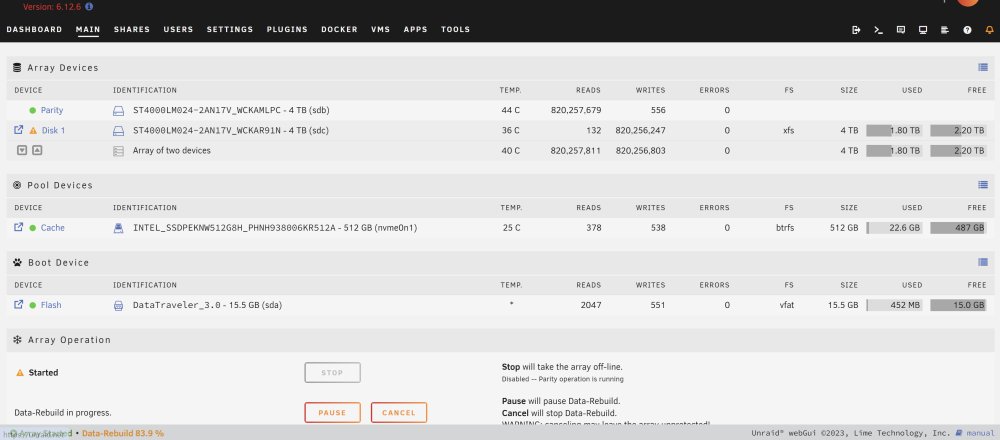Click the snowflake icon beside Array Operation
The height and width of the screenshot is (440, 1000).
[x=17, y=340]
